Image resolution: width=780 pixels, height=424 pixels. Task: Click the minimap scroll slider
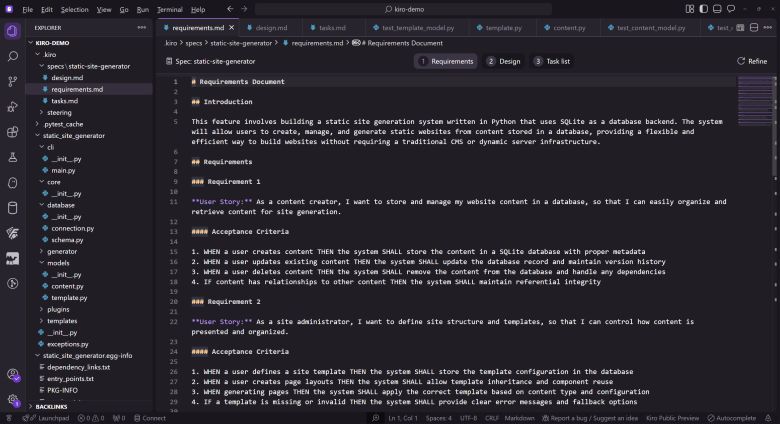point(755,90)
